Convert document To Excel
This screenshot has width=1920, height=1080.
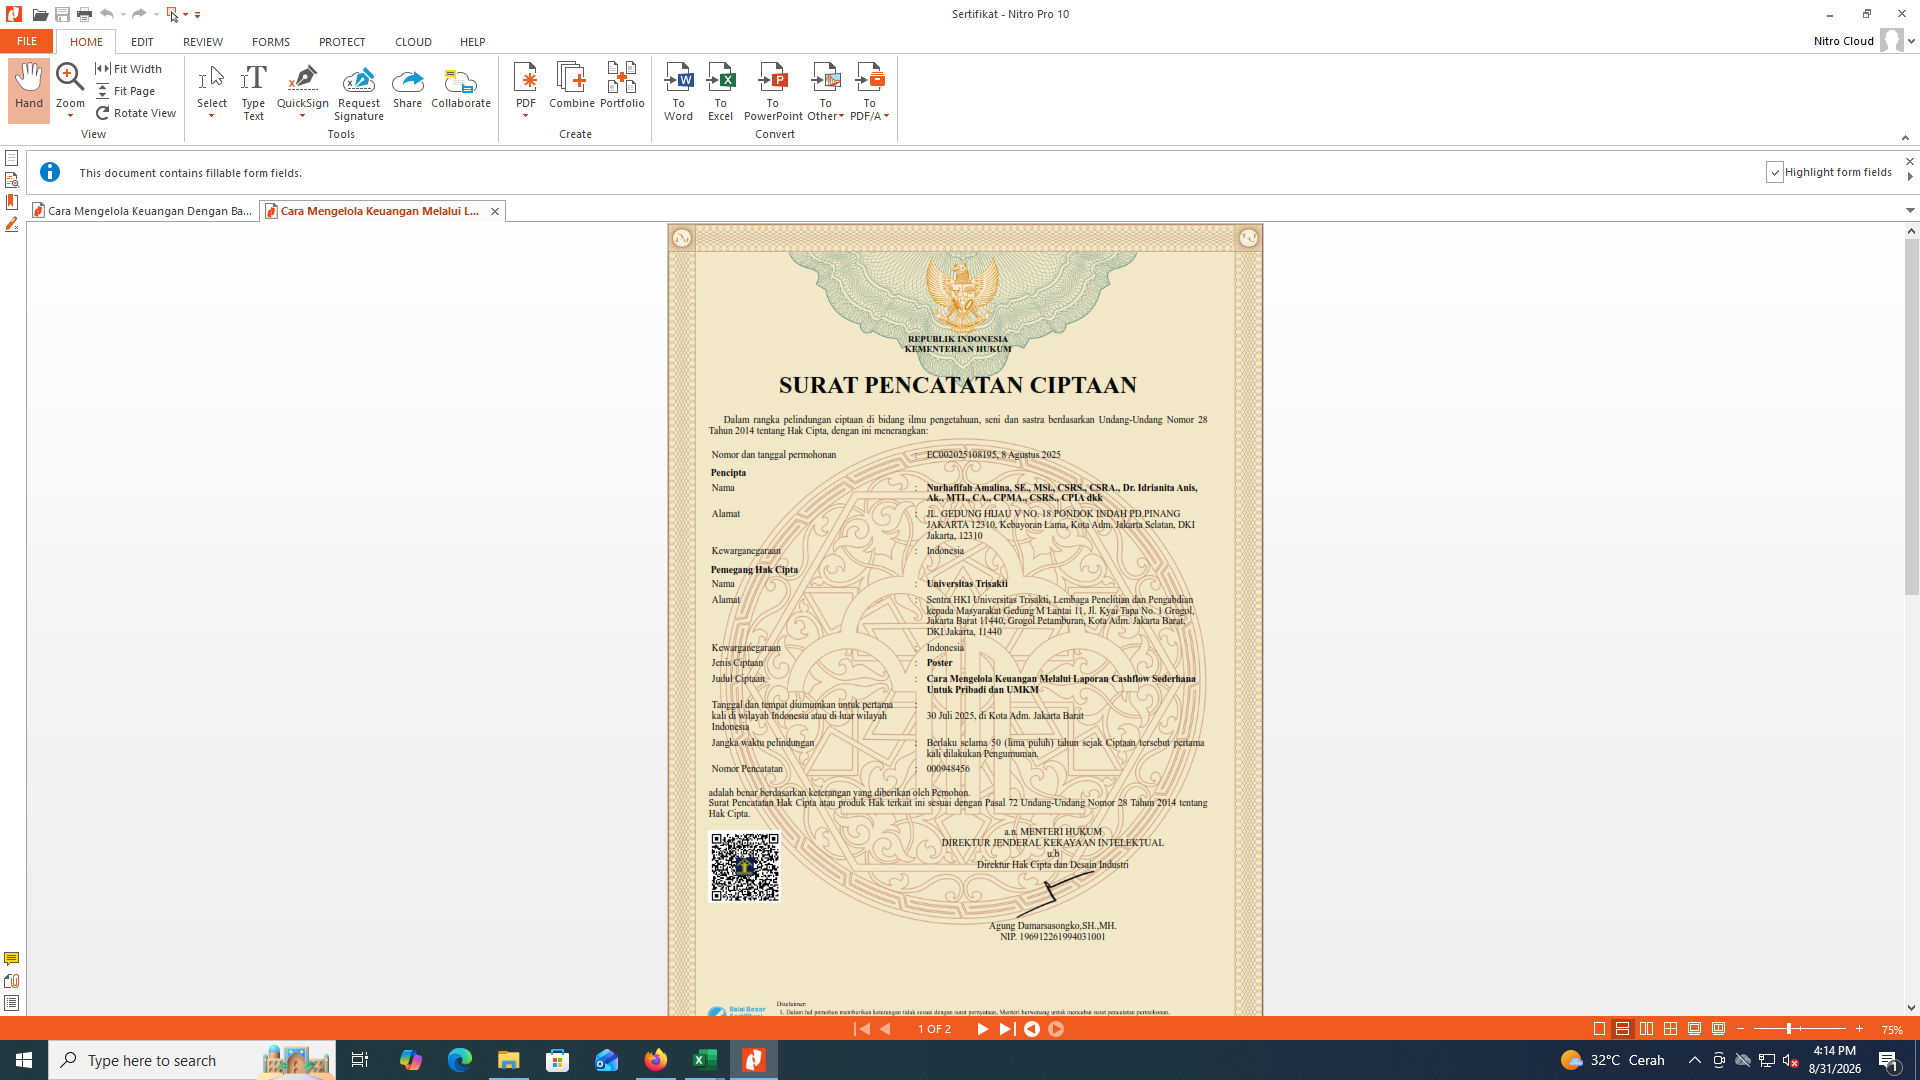(720, 92)
